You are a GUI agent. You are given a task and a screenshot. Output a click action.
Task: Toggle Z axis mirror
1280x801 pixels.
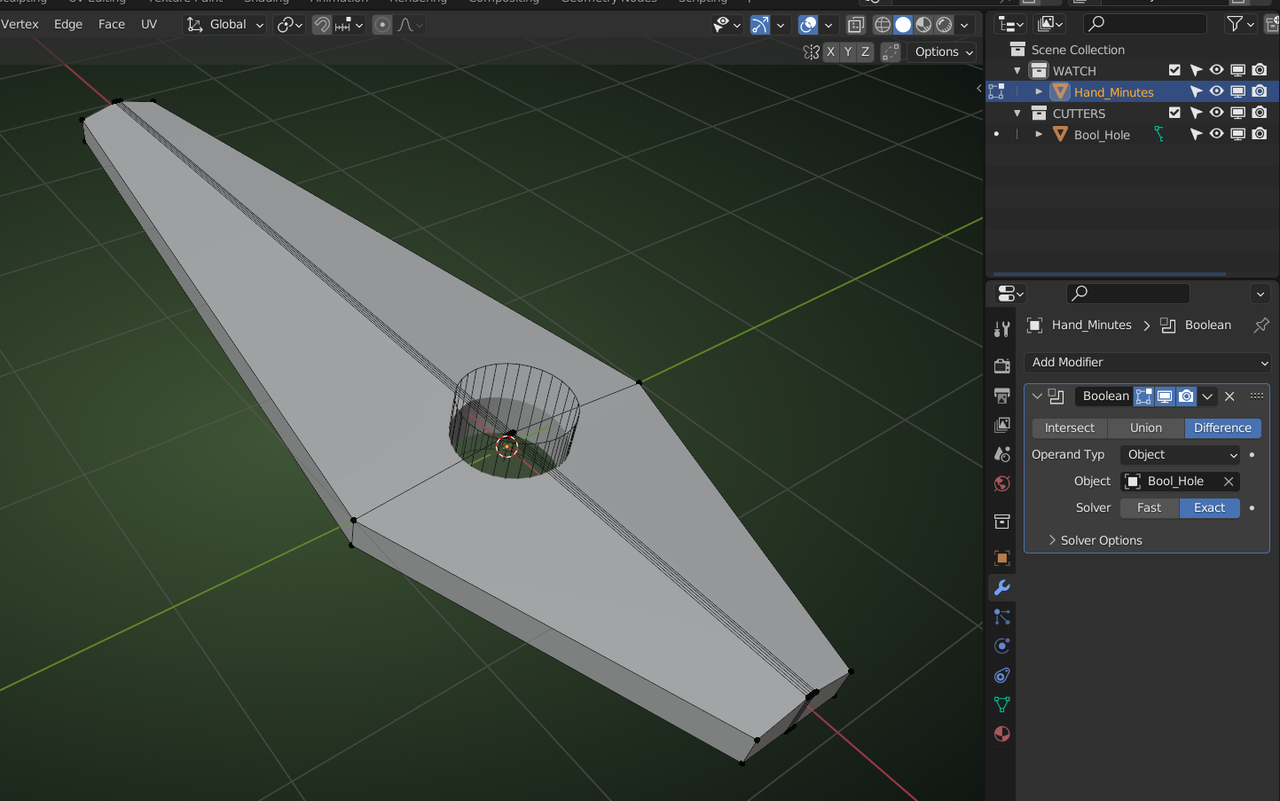click(865, 52)
